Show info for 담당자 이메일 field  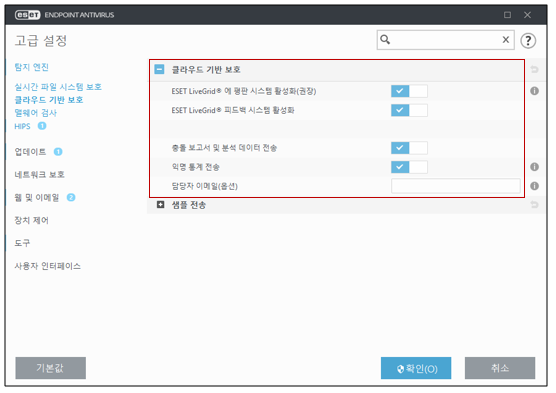point(534,186)
